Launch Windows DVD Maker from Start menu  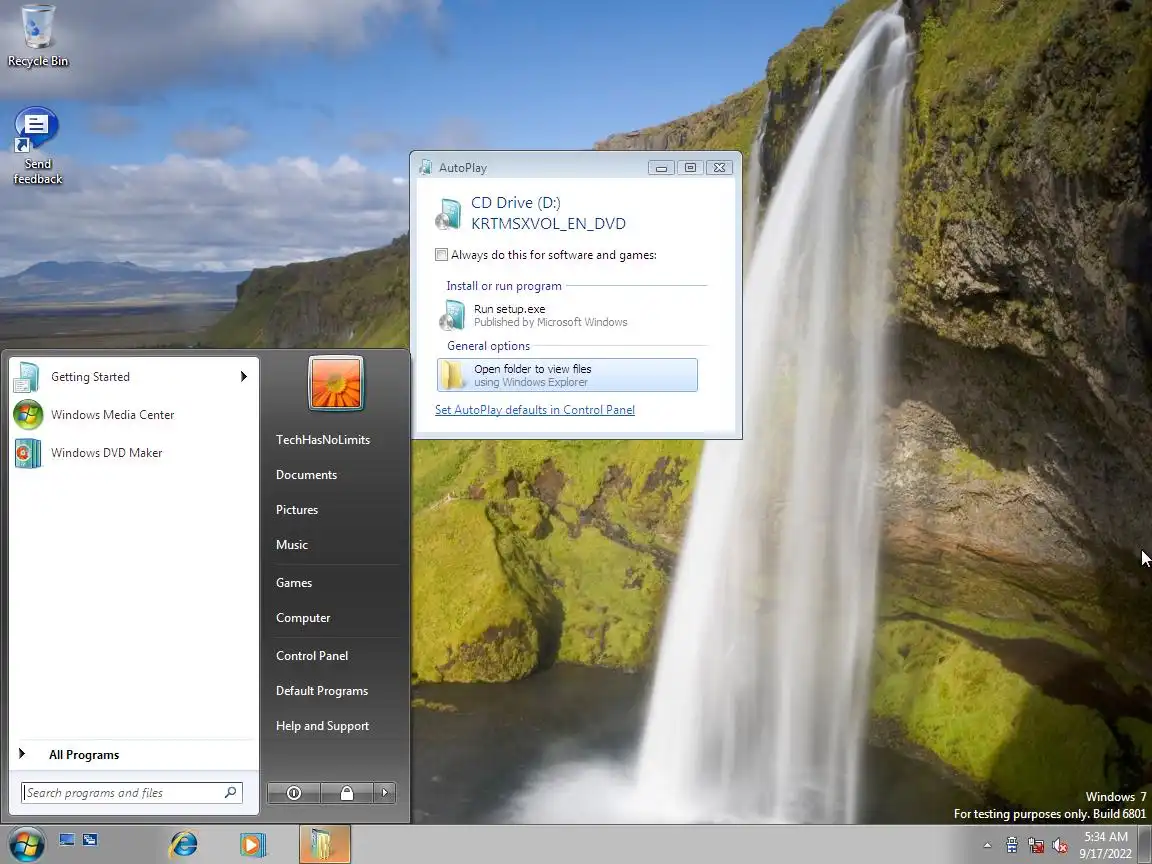point(134,453)
